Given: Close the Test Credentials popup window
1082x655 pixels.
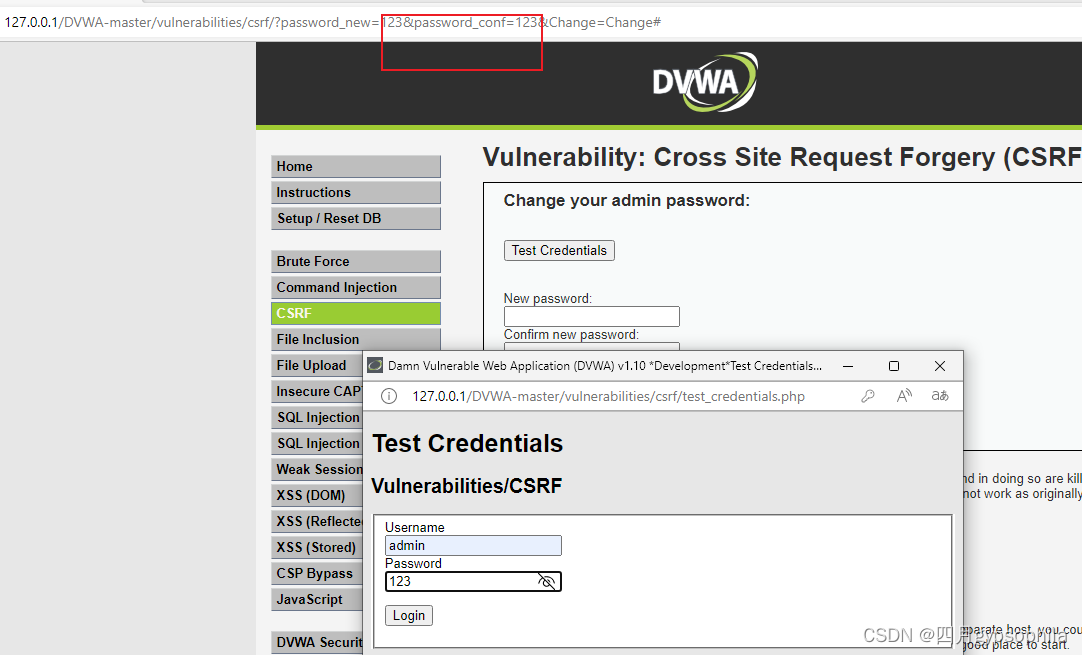Looking at the screenshot, I should click(940, 366).
